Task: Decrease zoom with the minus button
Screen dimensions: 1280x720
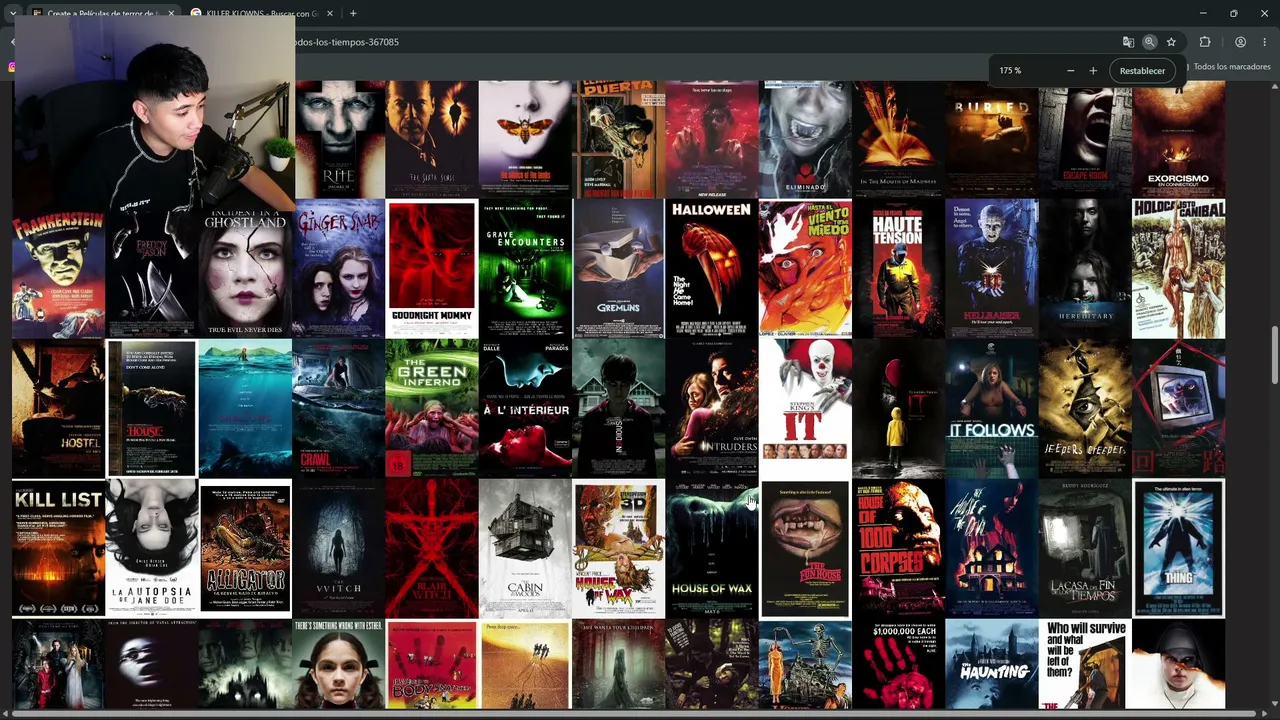Action: tap(1070, 71)
